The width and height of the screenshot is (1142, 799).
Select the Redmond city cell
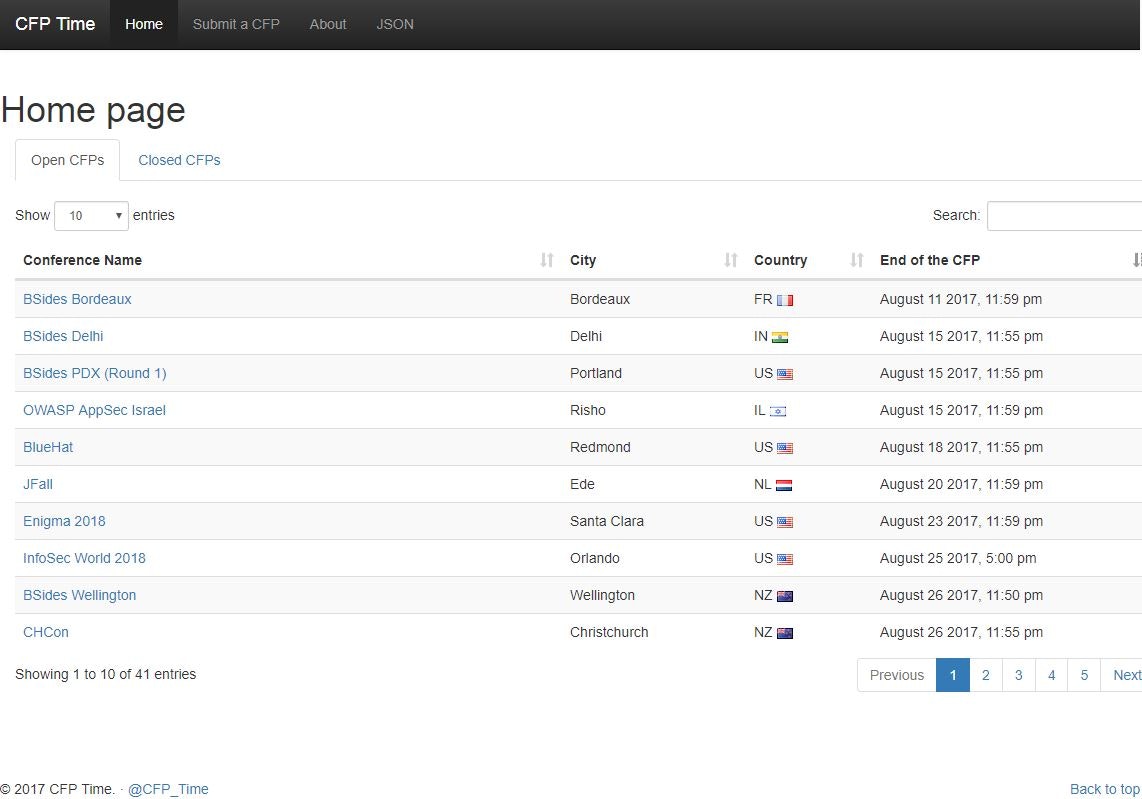(600, 447)
